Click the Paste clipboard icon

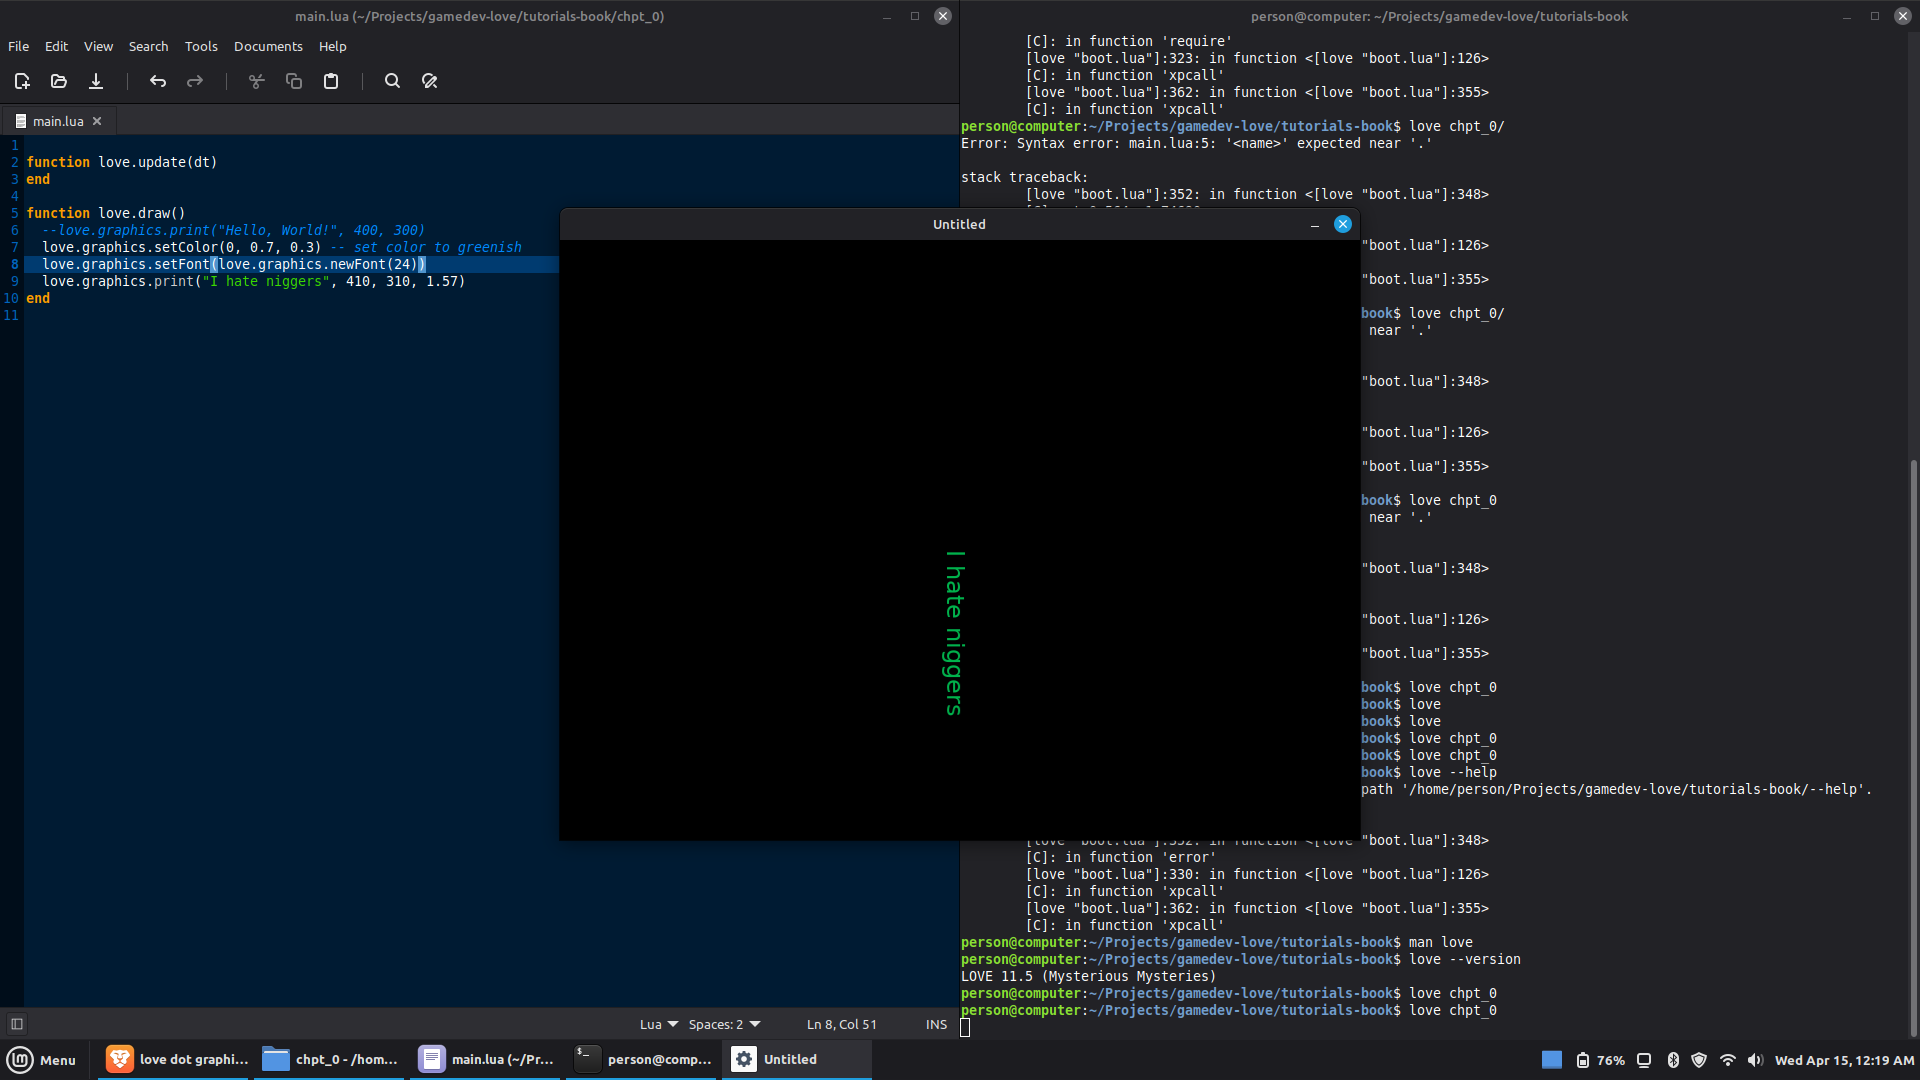331,81
